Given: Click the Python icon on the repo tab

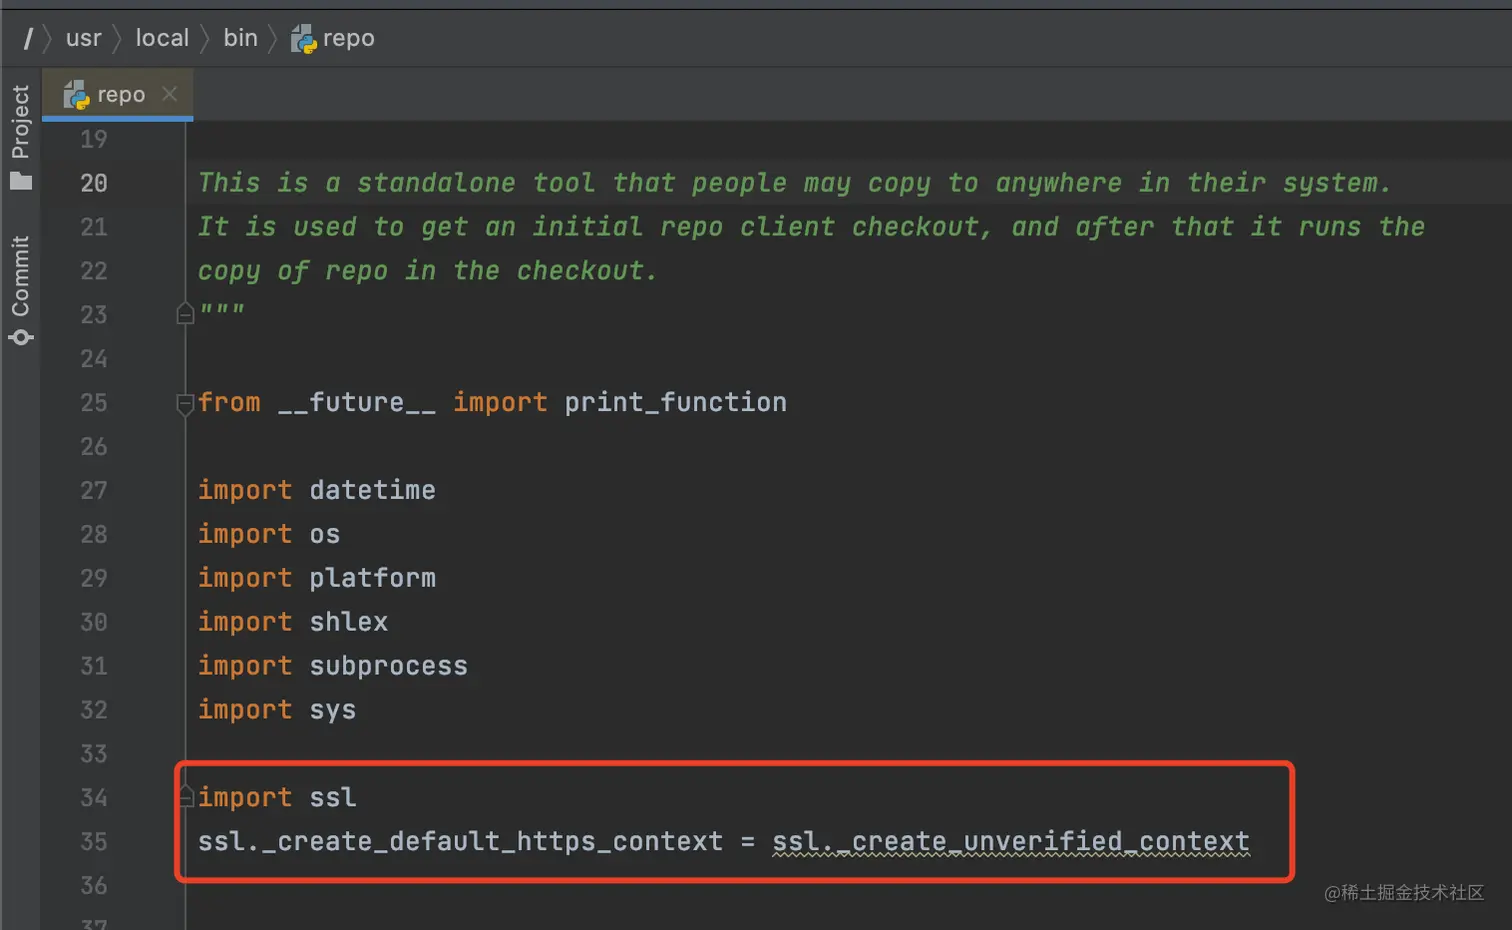Looking at the screenshot, I should point(76,95).
